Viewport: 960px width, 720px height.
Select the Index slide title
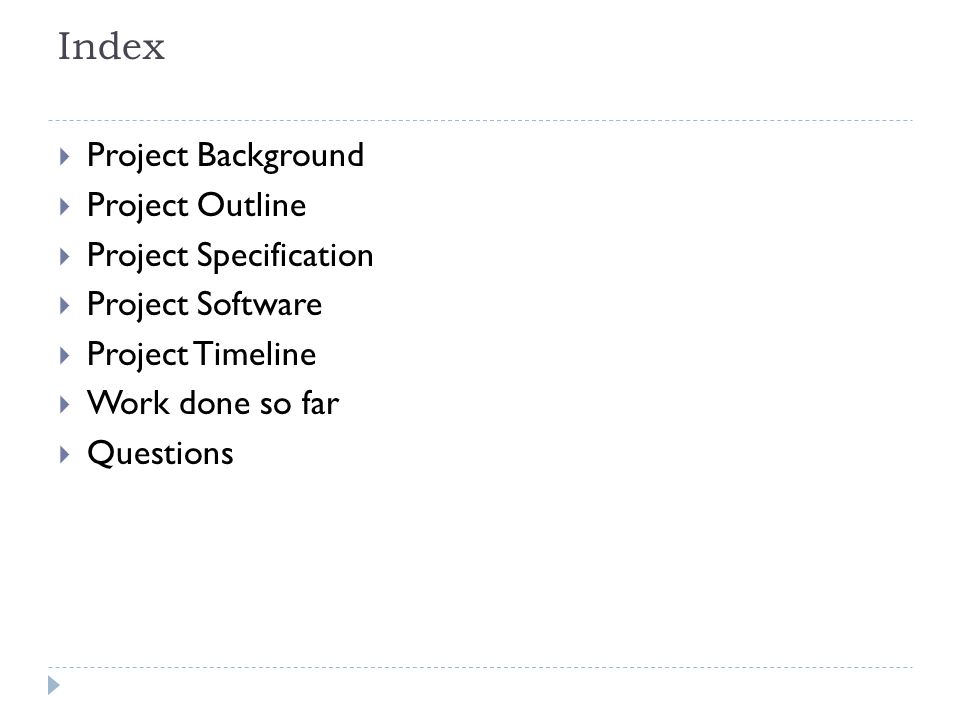tap(111, 47)
